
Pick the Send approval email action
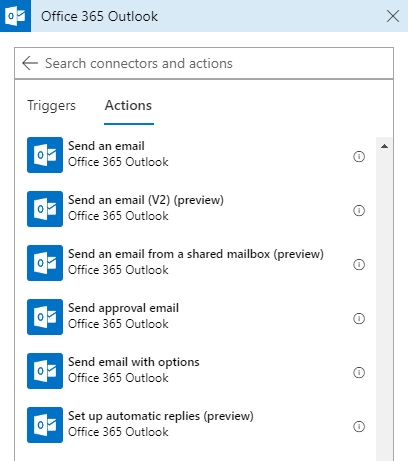[197, 317]
